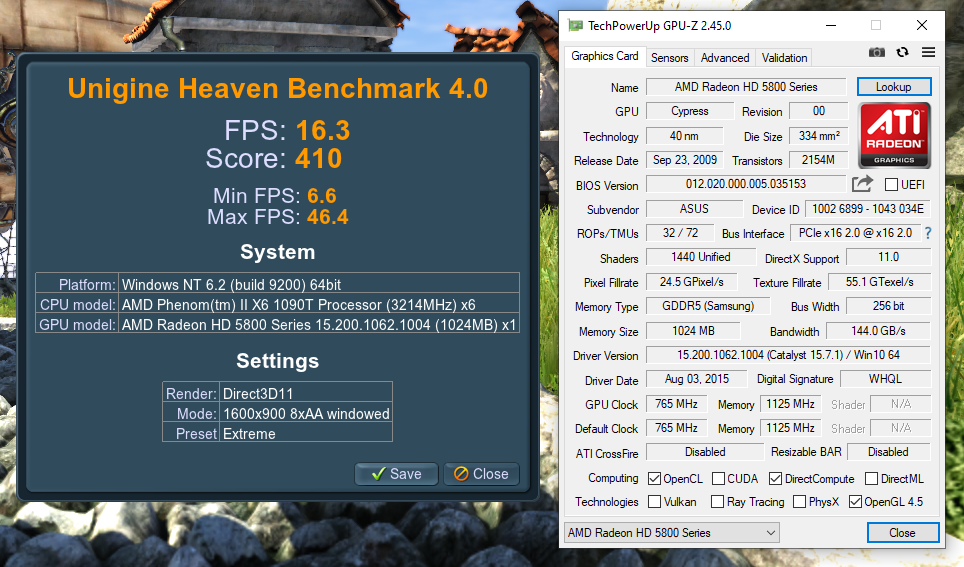Click the Transistors field 2154M
964x567 pixels.
pos(818,160)
